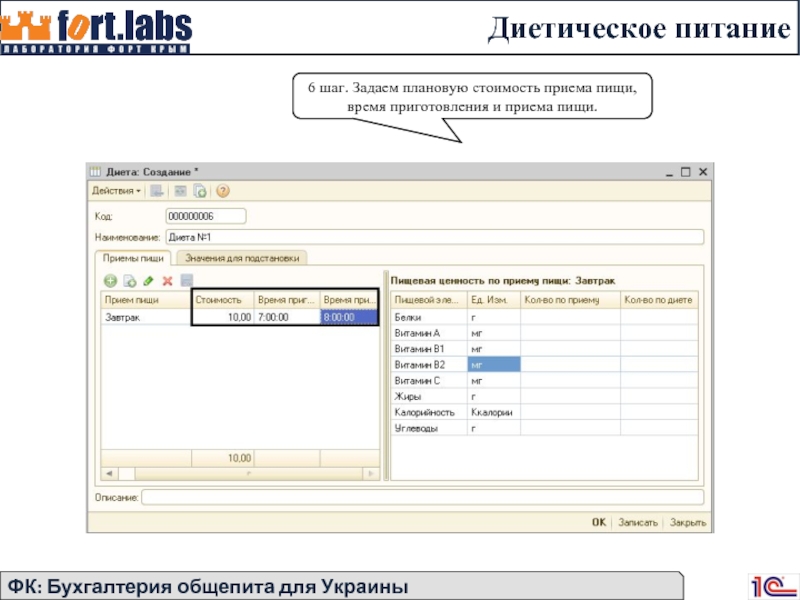Click highlighted мг cell in Витамин В2 row
Viewport: 800px width, 600px height.
coord(493,365)
